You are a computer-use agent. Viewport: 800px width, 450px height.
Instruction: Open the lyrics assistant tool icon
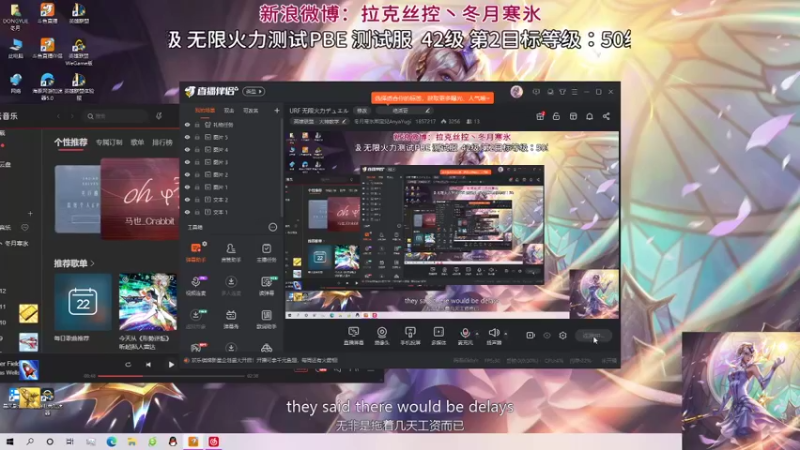266,319
